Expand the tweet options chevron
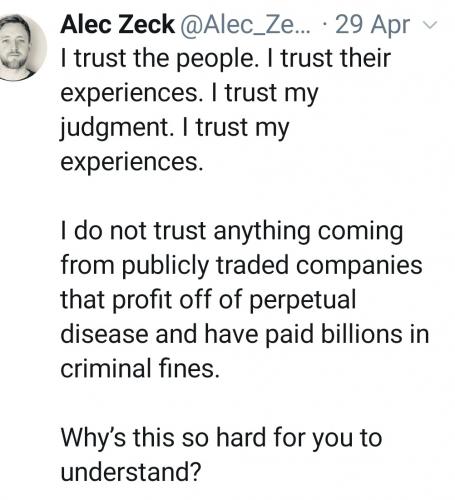455x500 pixels. pyautogui.click(x=430, y=25)
